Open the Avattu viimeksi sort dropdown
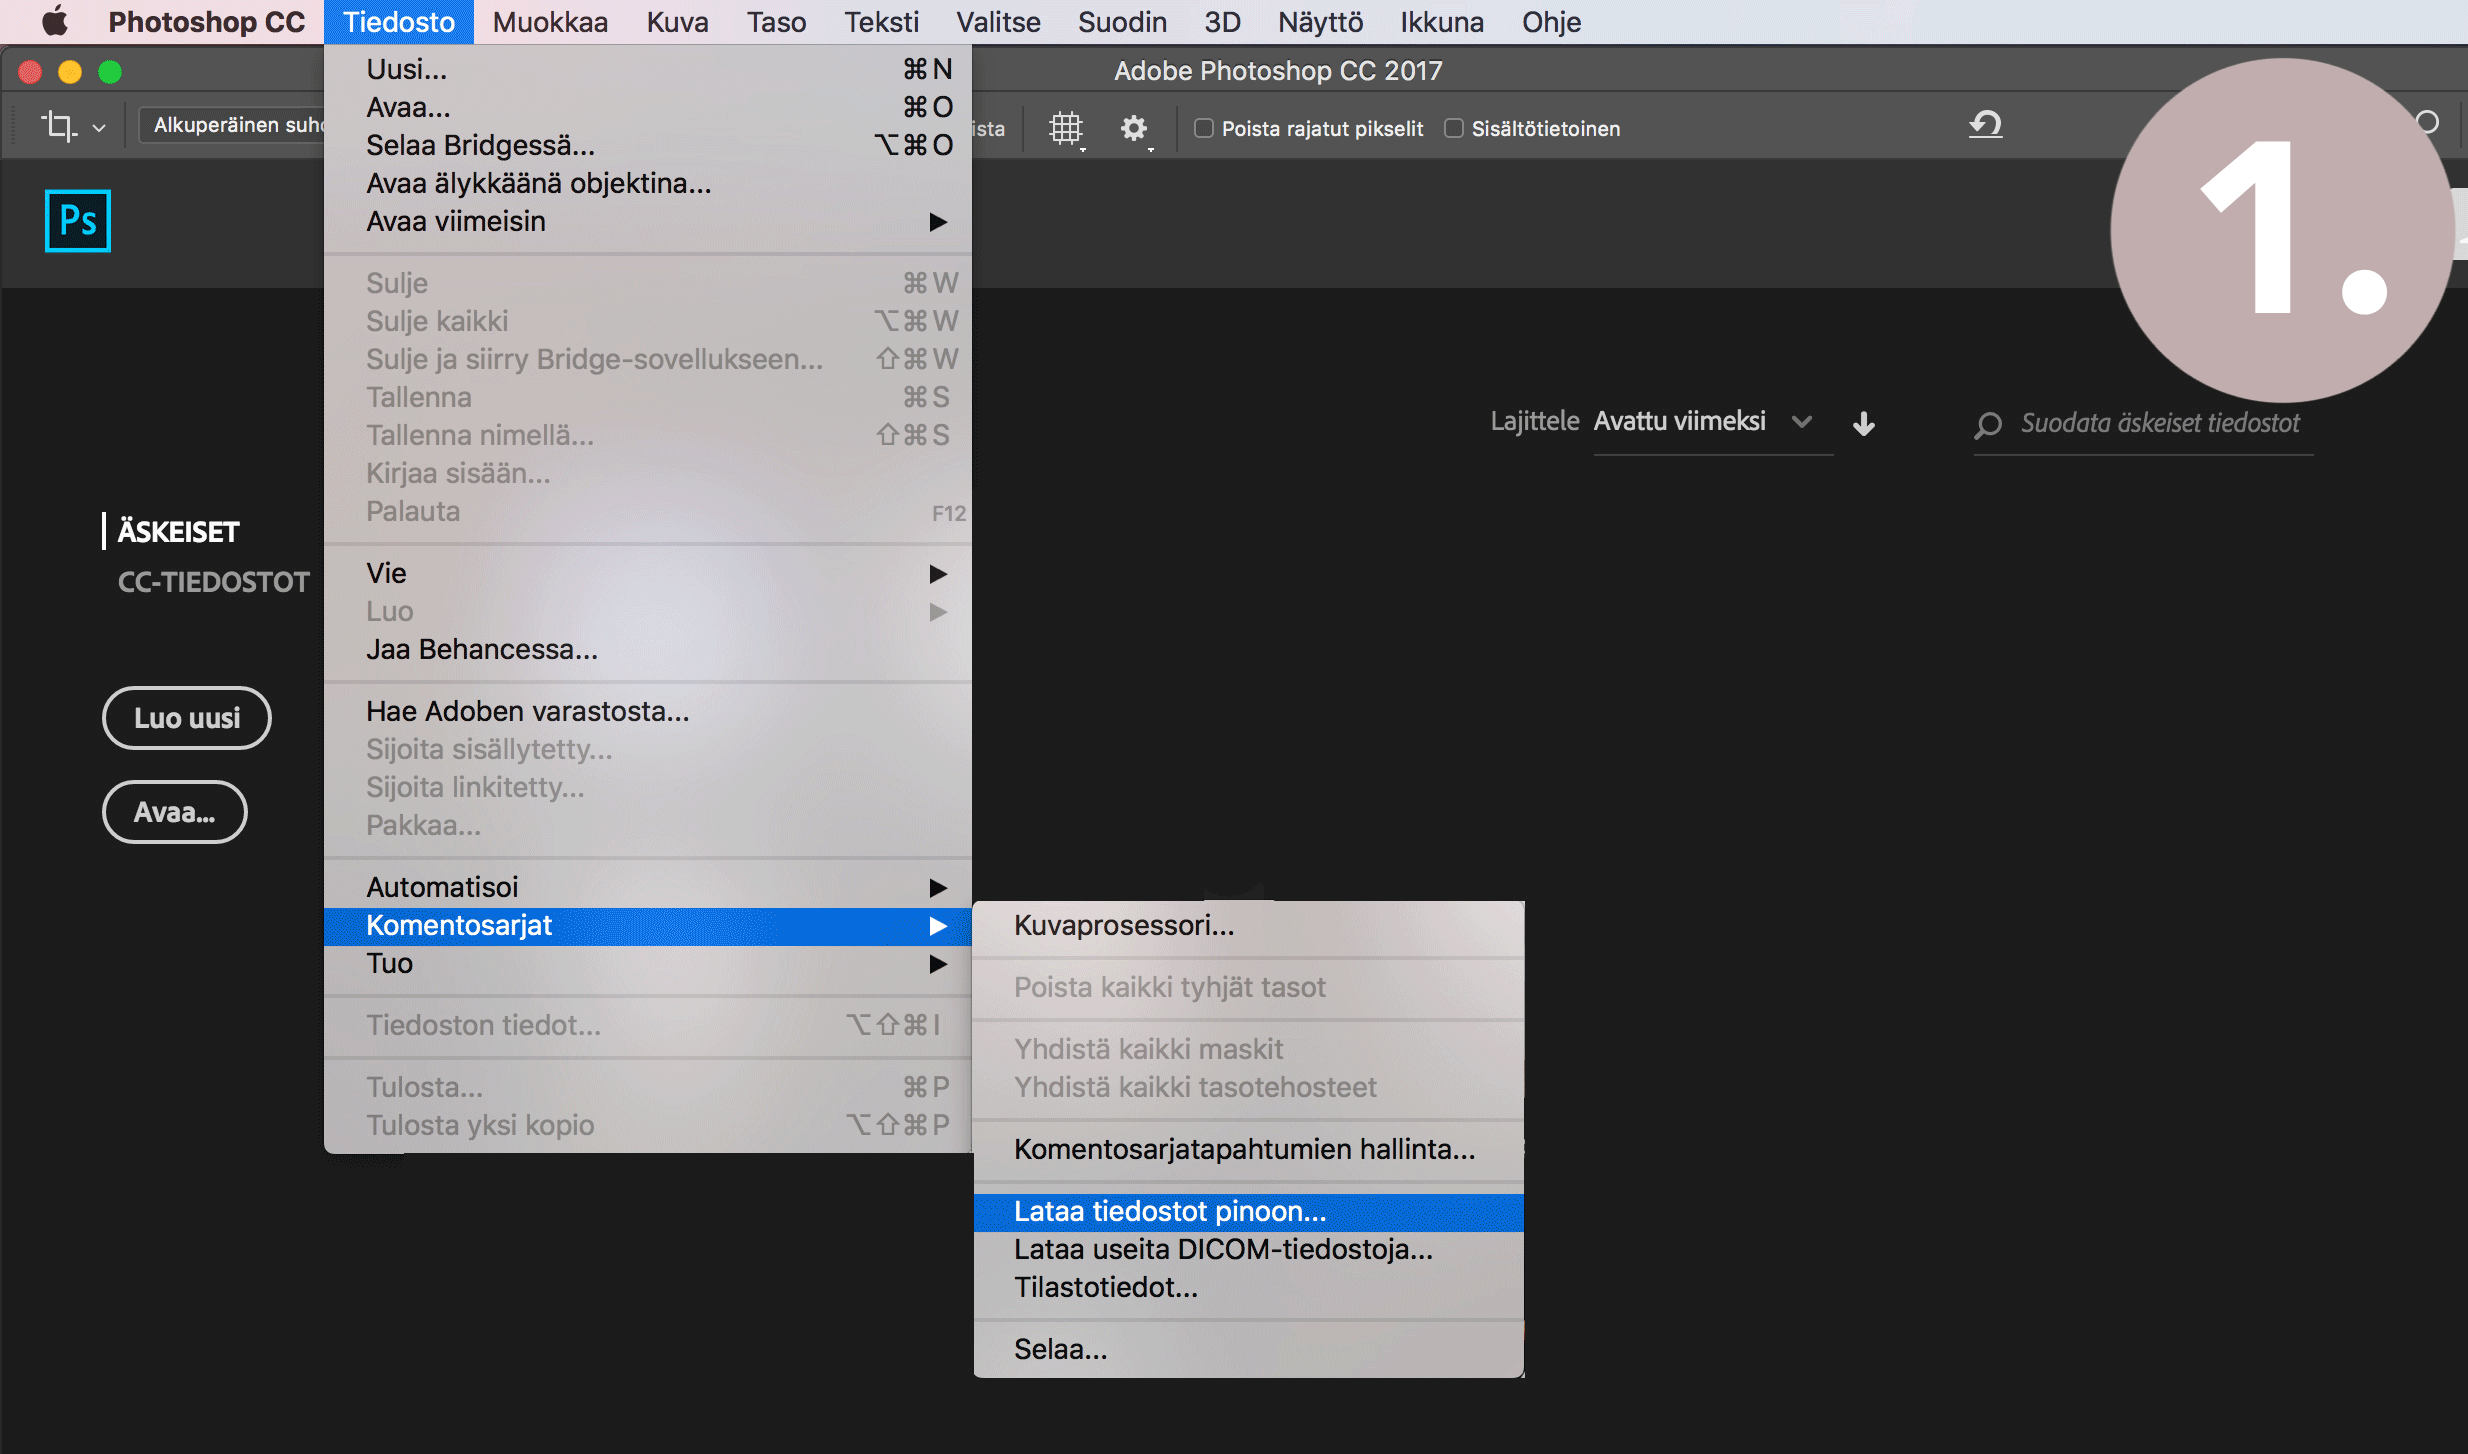Screen dimensions: 2468x1454 click(x=1713, y=421)
